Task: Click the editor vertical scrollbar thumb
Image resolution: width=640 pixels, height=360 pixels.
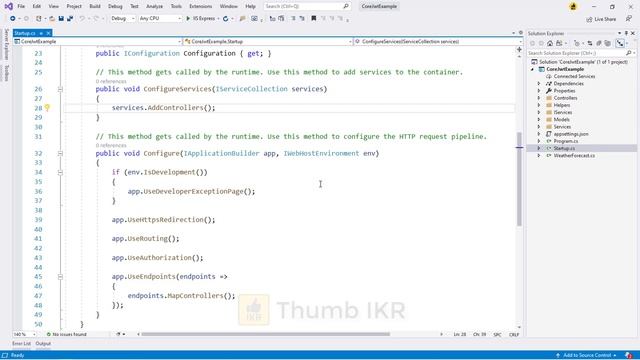Action: click(x=519, y=179)
